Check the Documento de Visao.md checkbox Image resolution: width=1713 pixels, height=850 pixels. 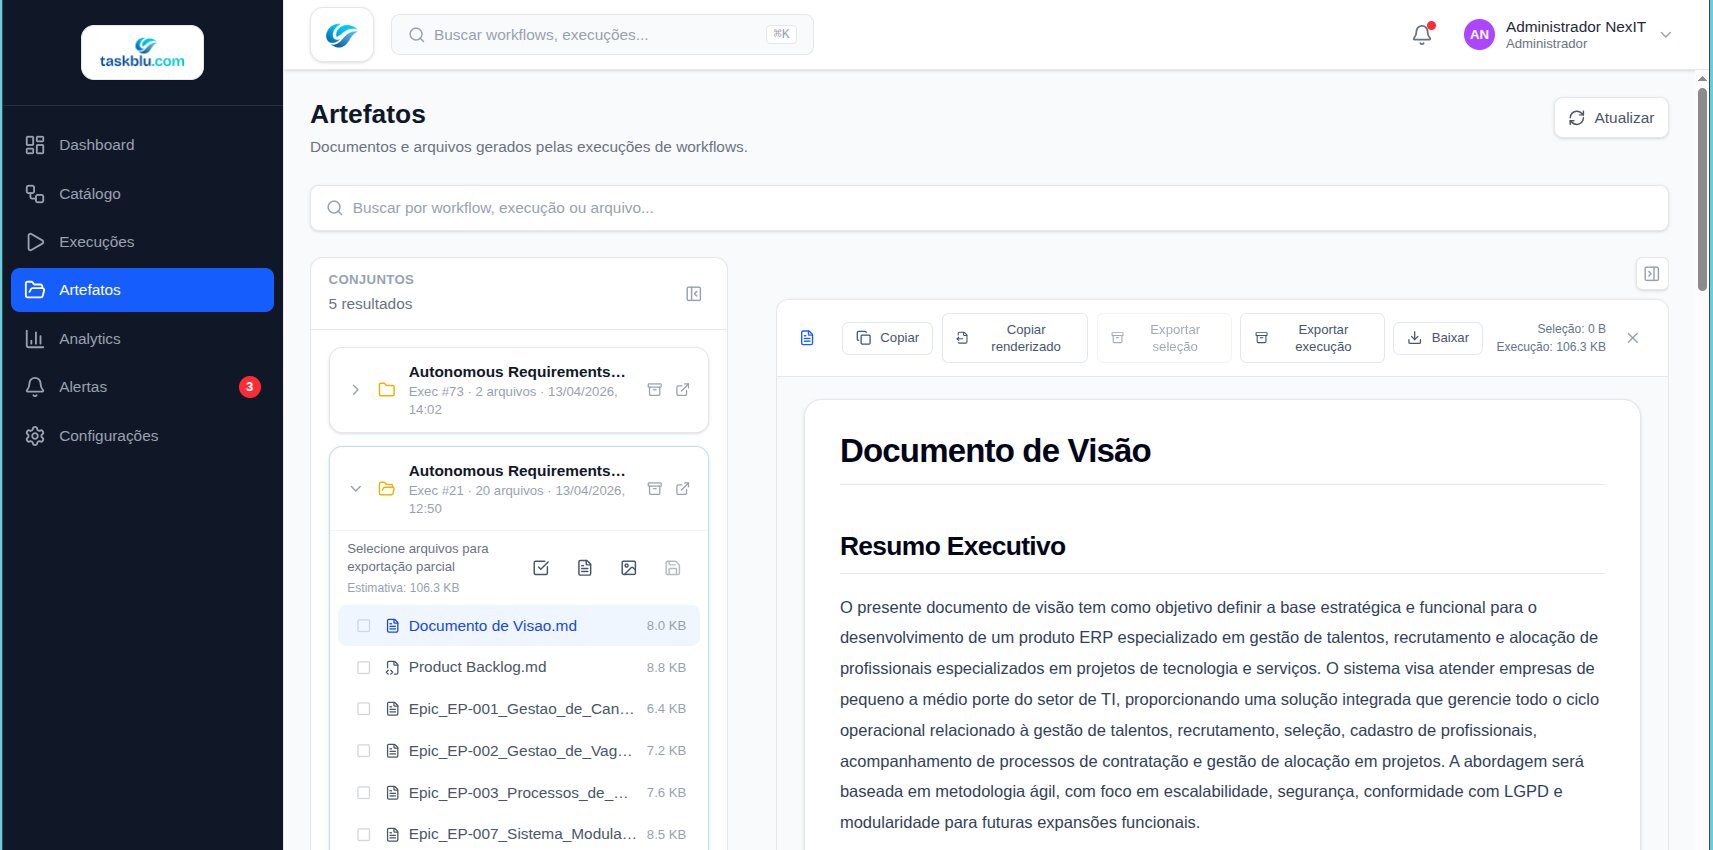[364, 626]
